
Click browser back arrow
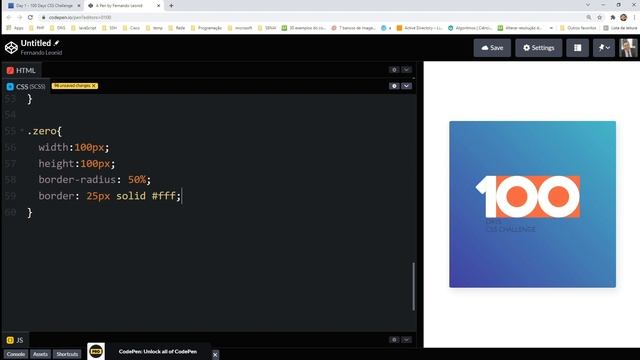pyautogui.click(x=9, y=17)
